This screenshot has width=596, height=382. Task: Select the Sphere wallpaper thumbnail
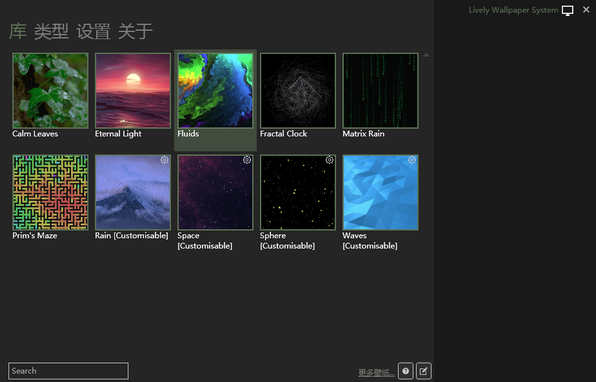point(298,192)
